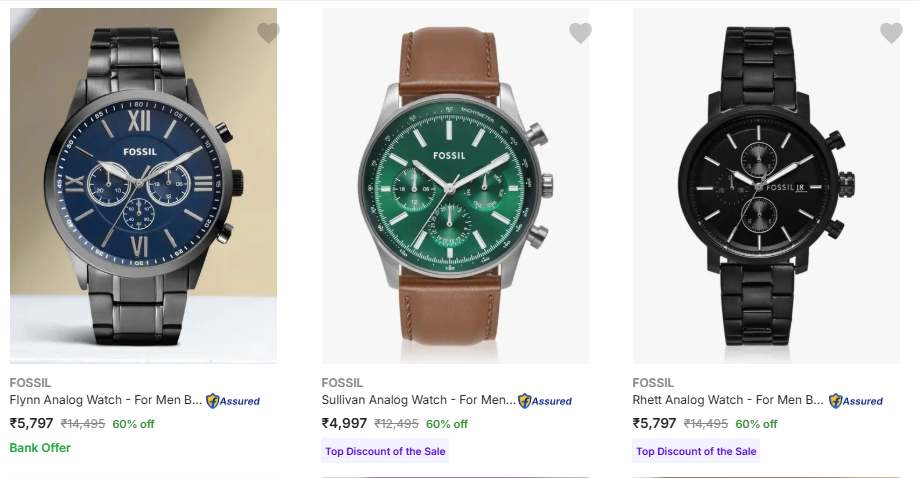Screen dimensions: 919x478
Task: Wishlist the Flynn watch via heart icon
Action: (x=268, y=33)
